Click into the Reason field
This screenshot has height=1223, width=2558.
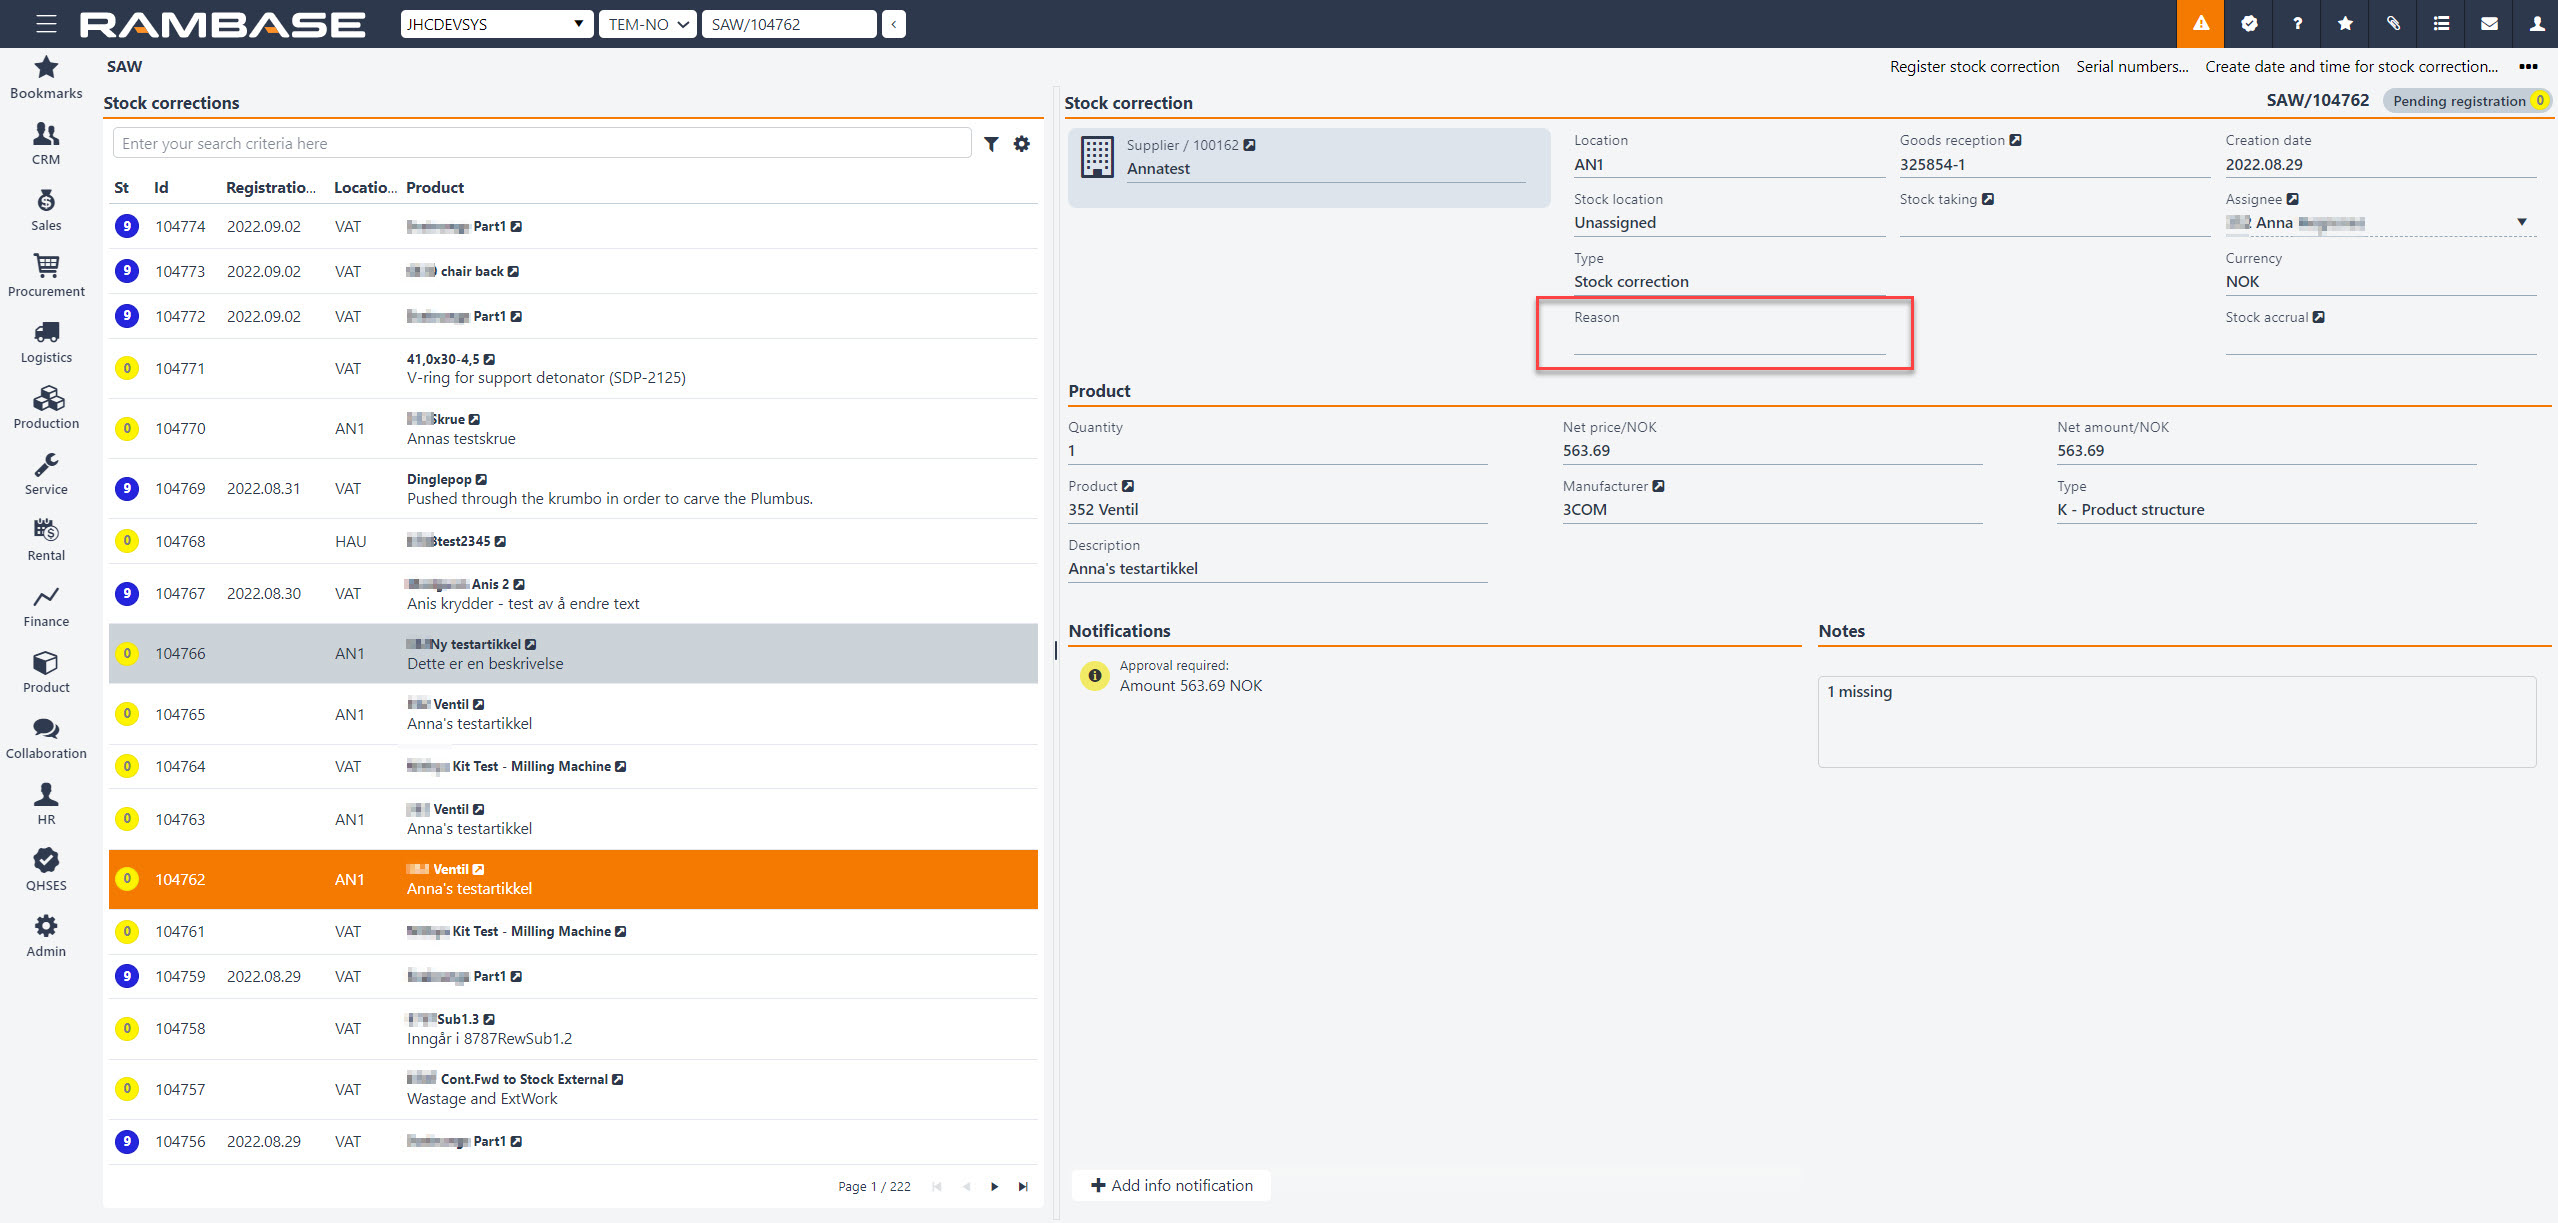tap(1727, 342)
